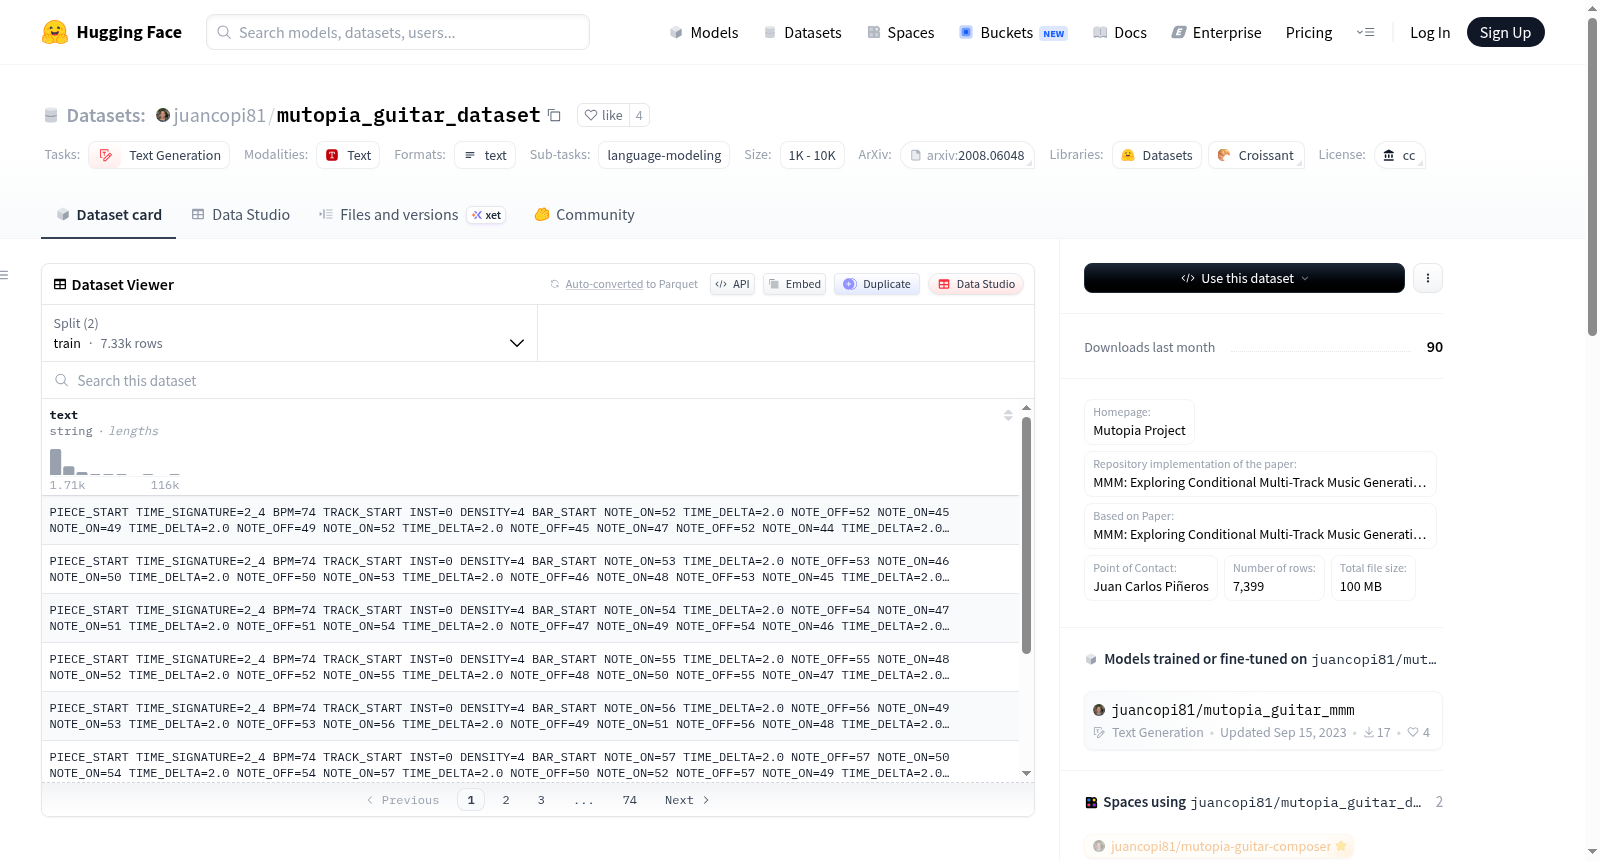Image resolution: width=1600 pixels, height=861 pixels.
Task: Switch to the Data Studio tab
Action: tap(241, 214)
